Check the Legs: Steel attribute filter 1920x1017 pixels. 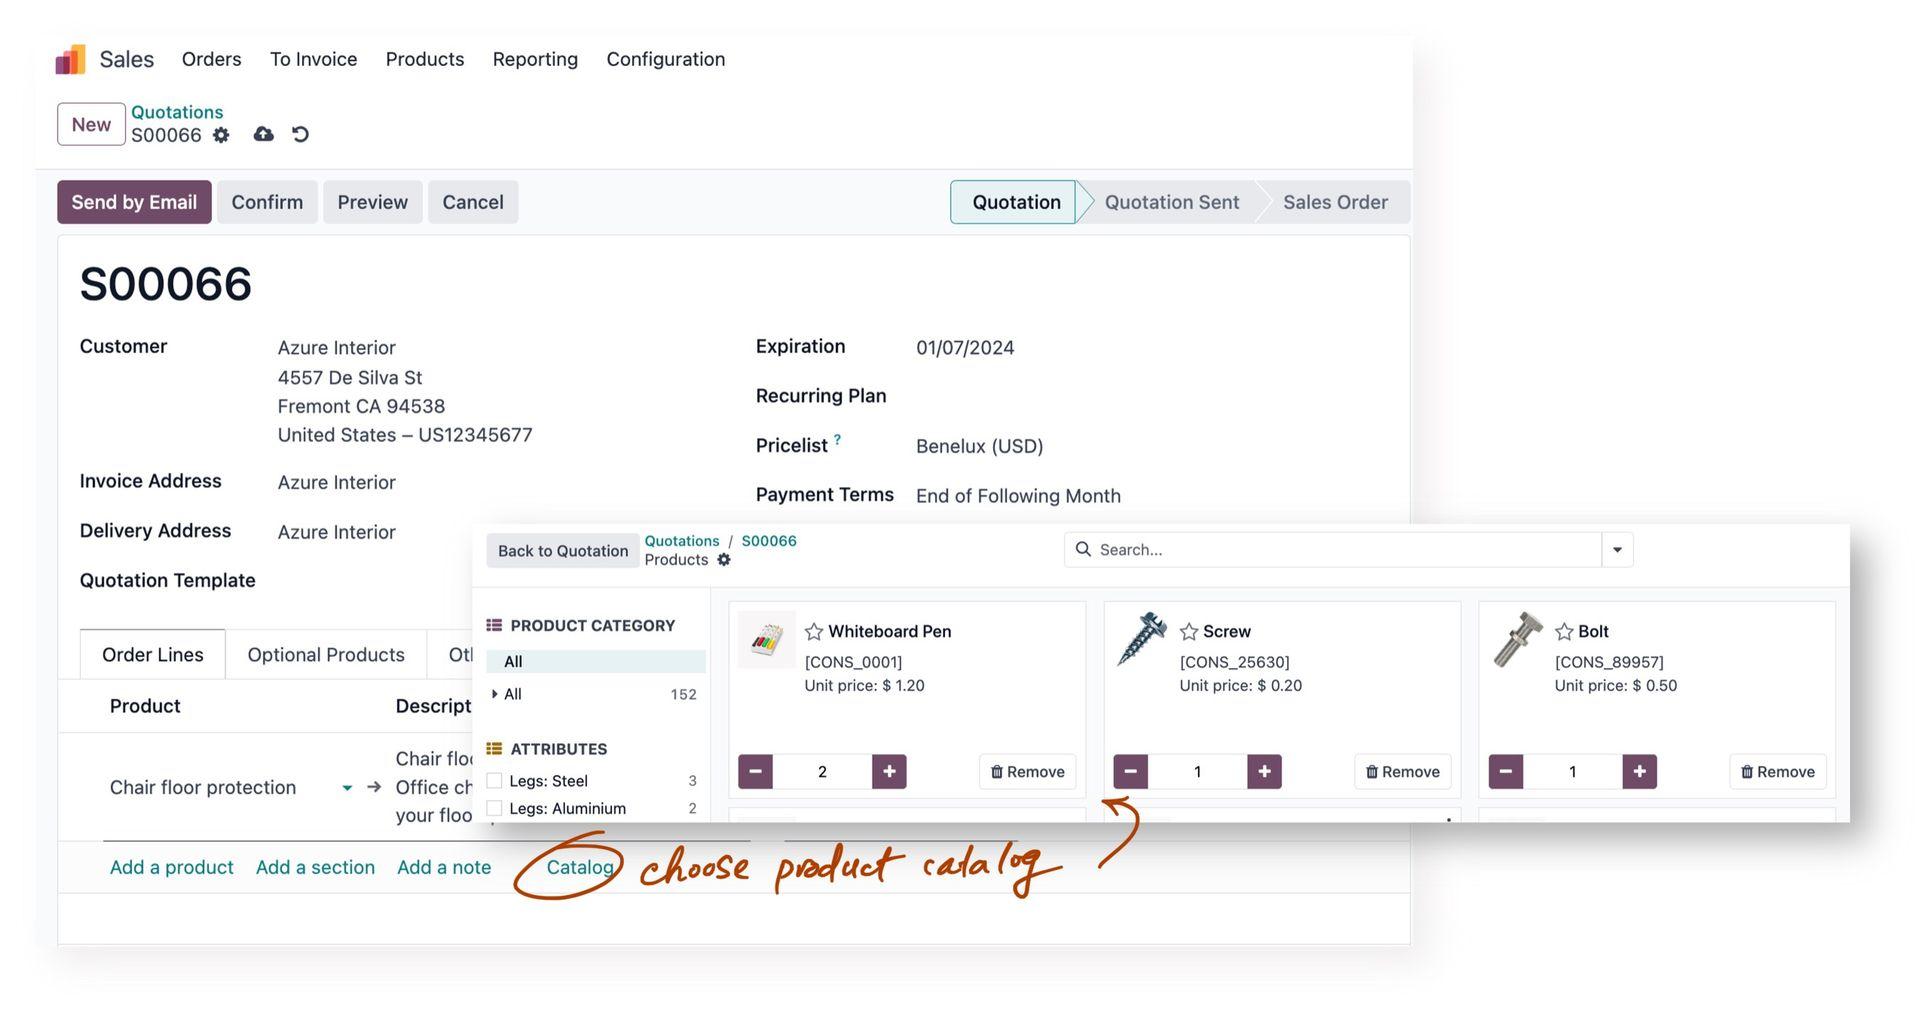[x=493, y=780]
